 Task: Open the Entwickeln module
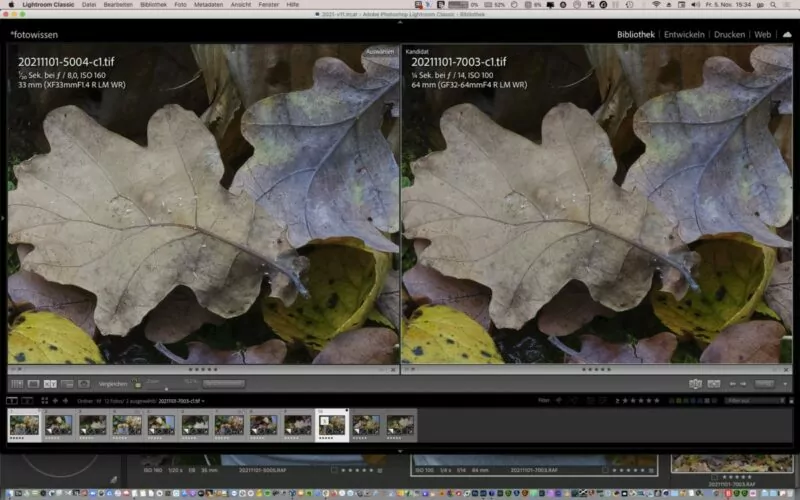pyautogui.click(x=684, y=35)
